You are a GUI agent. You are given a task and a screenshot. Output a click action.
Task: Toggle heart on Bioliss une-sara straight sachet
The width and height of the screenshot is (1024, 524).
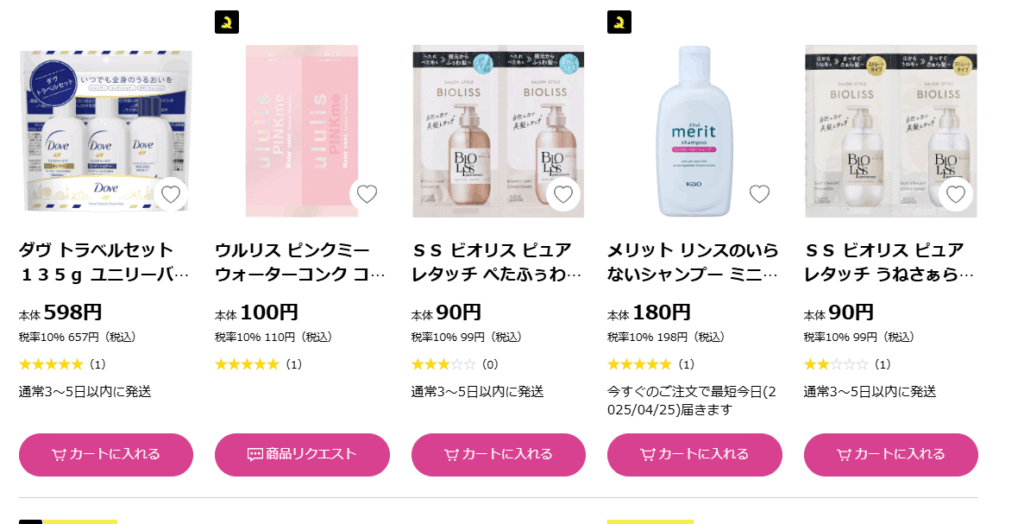coord(955,194)
